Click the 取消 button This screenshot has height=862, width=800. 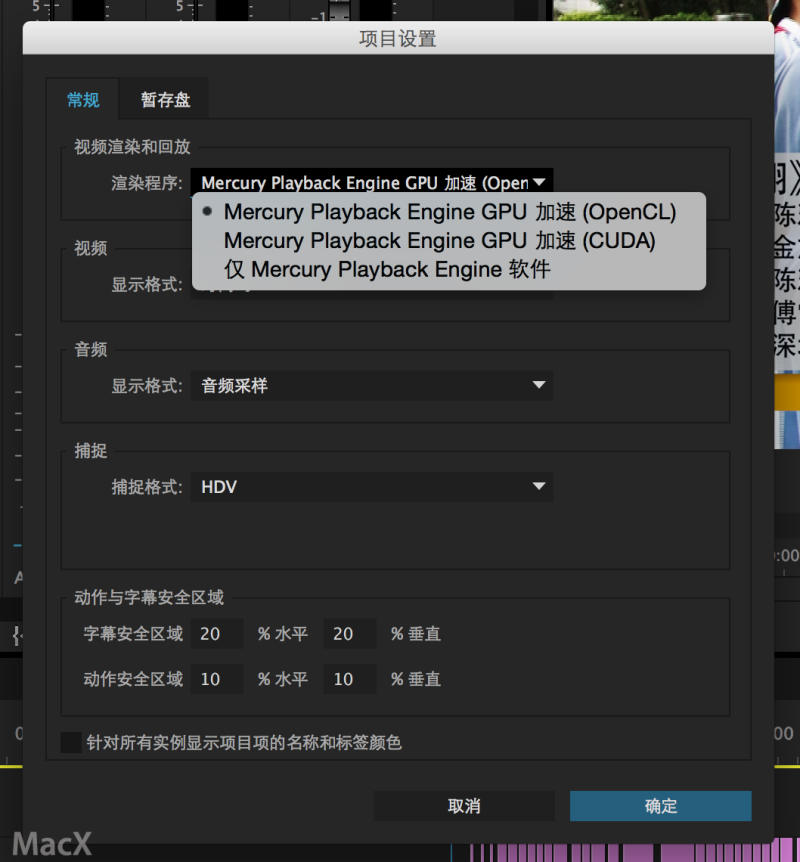pos(464,805)
